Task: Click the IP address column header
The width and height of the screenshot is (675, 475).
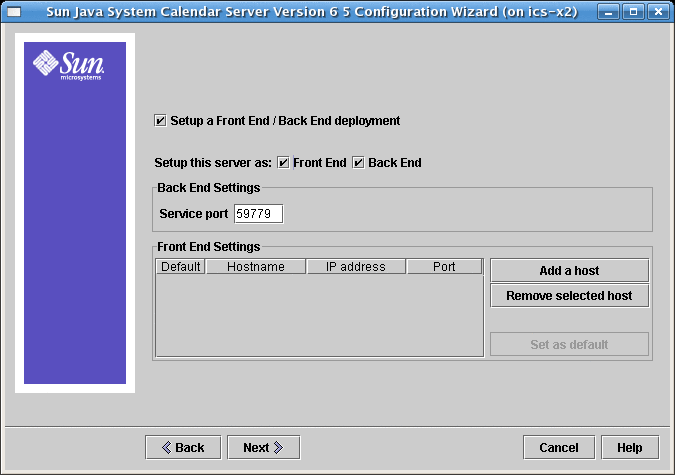Action: [356, 267]
